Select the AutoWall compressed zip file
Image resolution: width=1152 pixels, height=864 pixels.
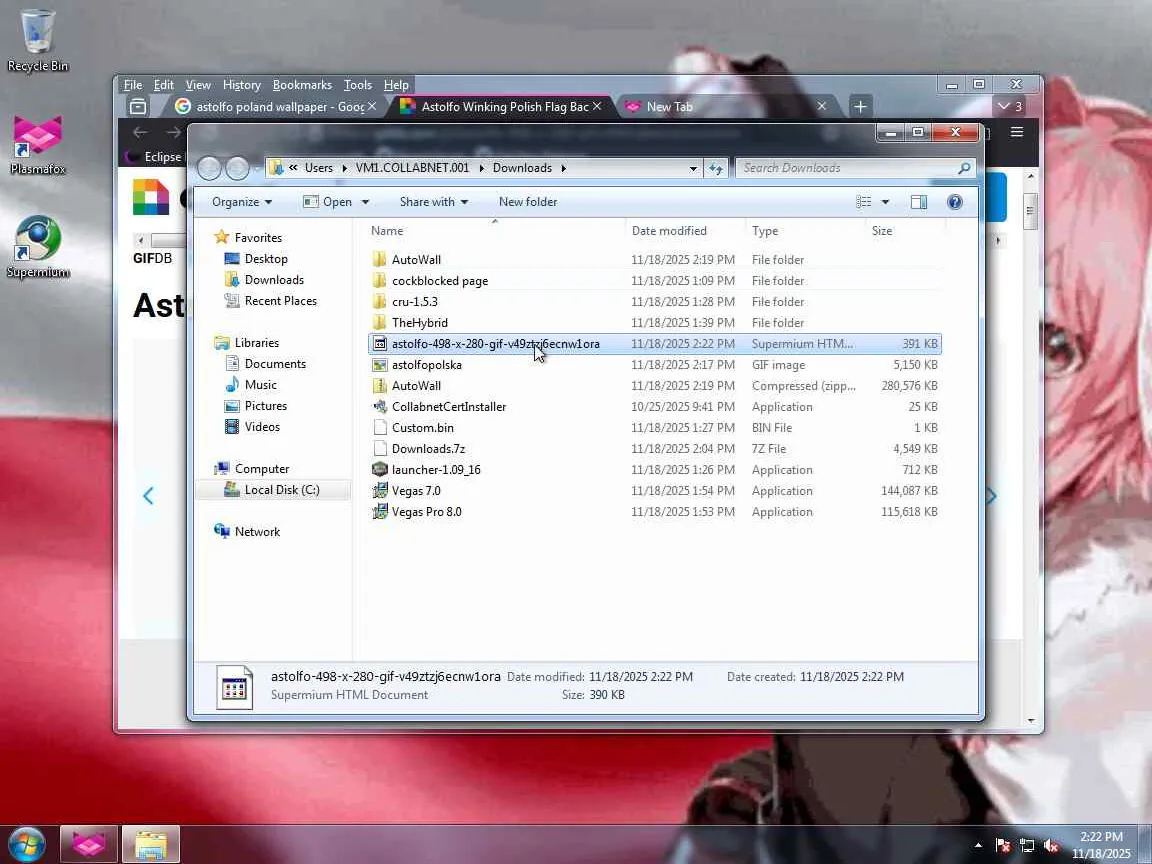655,386
